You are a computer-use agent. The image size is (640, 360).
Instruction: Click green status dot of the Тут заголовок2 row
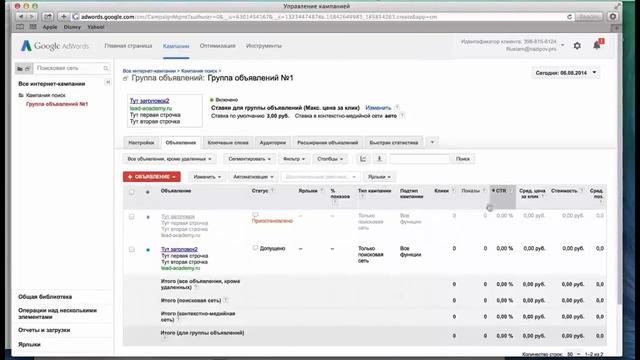148,250
